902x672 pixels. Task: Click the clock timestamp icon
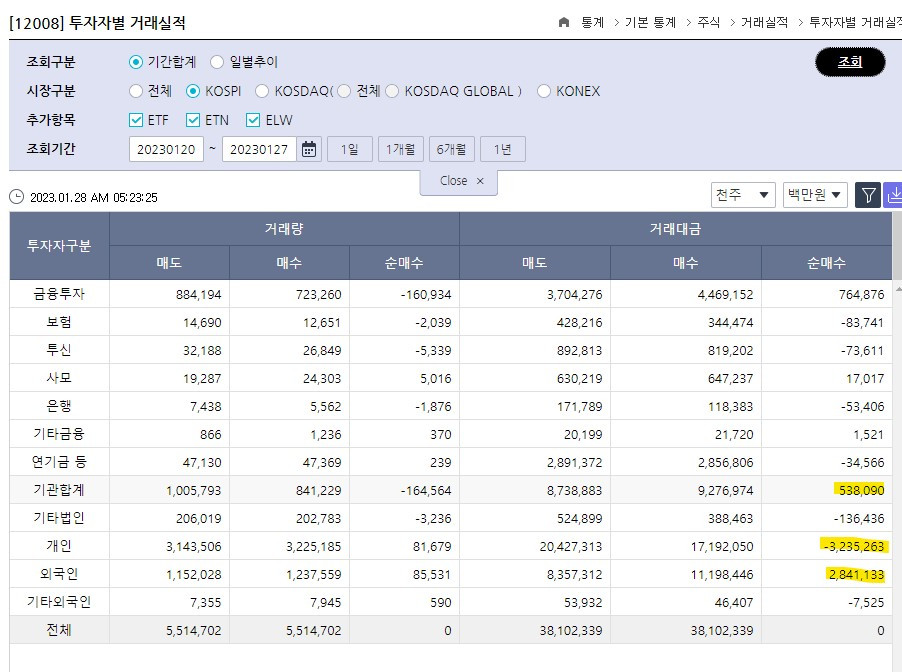pyautogui.click(x=17, y=197)
